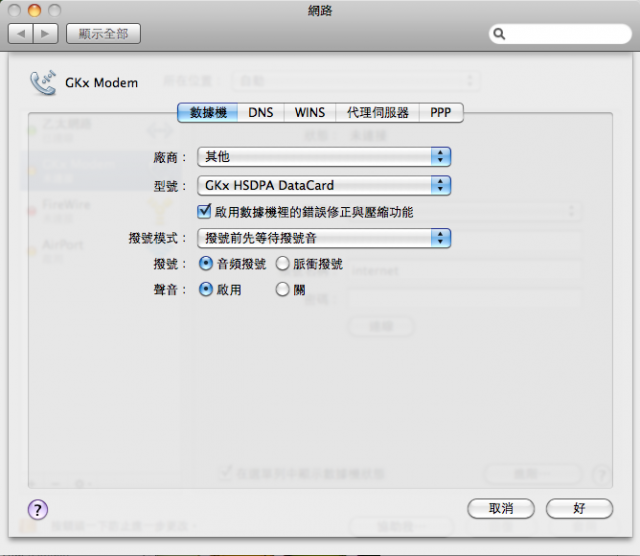This screenshot has height=556, width=640.
Task: Click in the search field
Action: pos(560,33)
